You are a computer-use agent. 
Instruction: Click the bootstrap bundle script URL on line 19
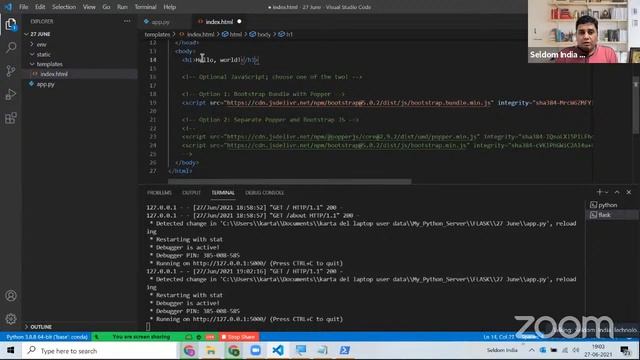358,103
